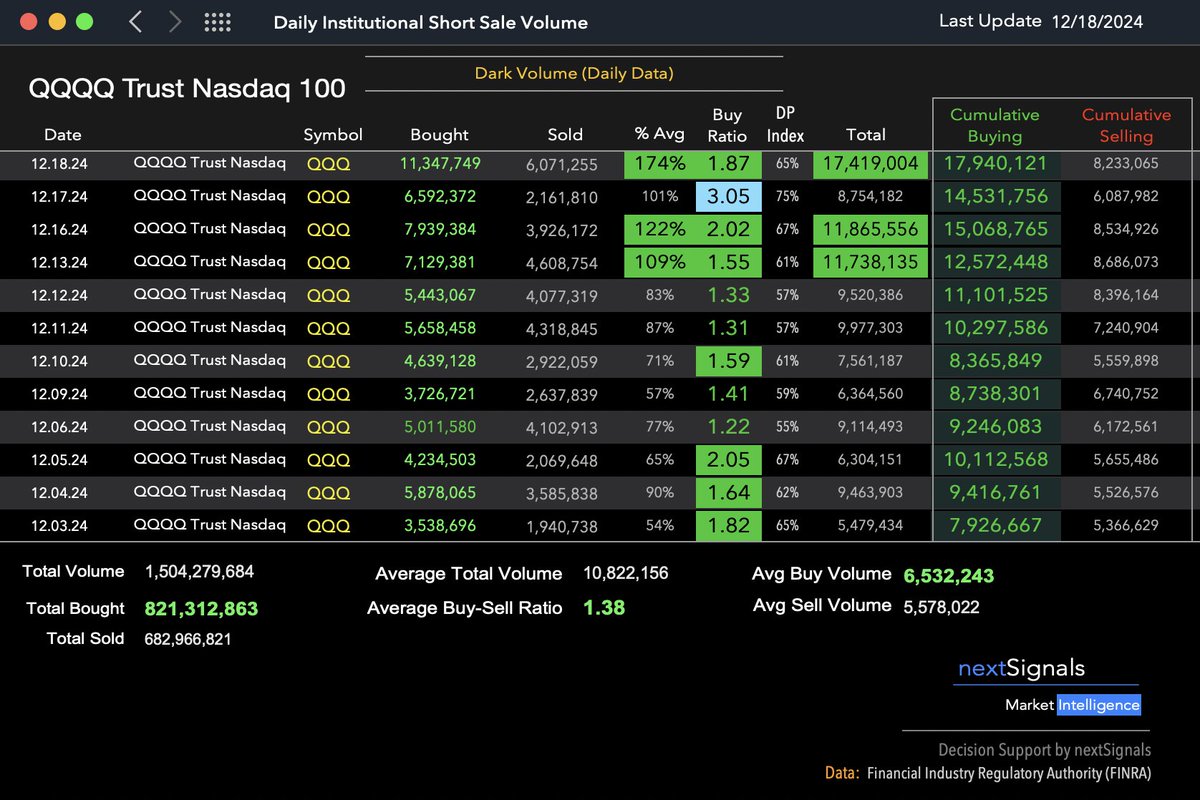
Task: Click the 75% DP Index cell
Action: 786,197
